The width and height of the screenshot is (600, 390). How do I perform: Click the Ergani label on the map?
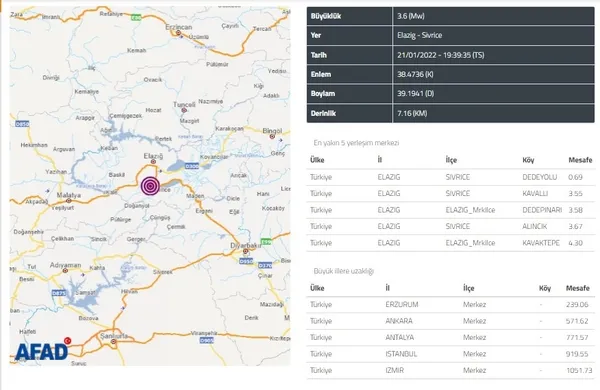click(204, 211)
